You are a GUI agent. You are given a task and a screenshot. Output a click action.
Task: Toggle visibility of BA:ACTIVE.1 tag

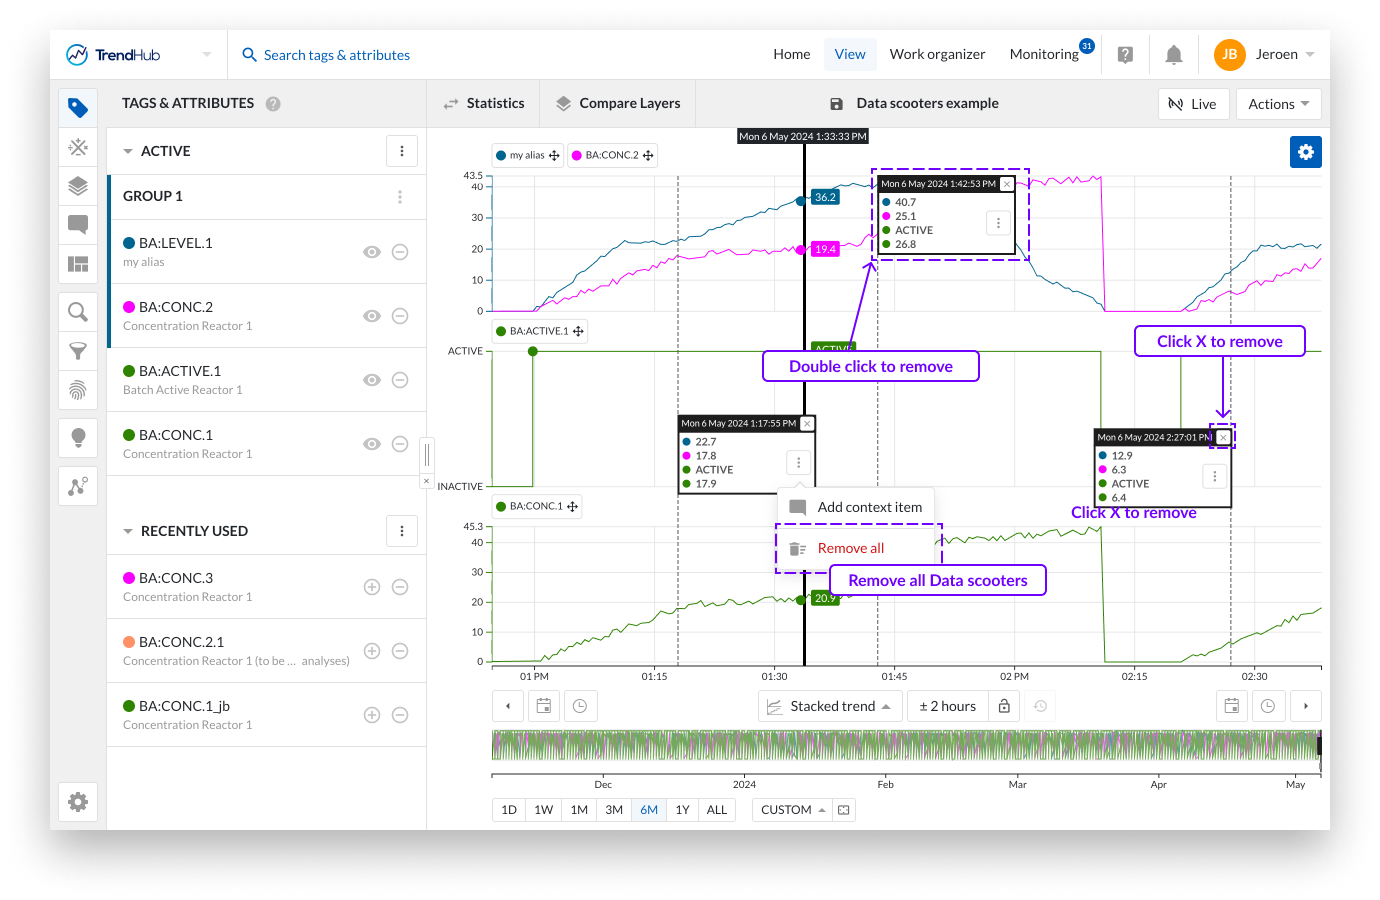(372, 380)
